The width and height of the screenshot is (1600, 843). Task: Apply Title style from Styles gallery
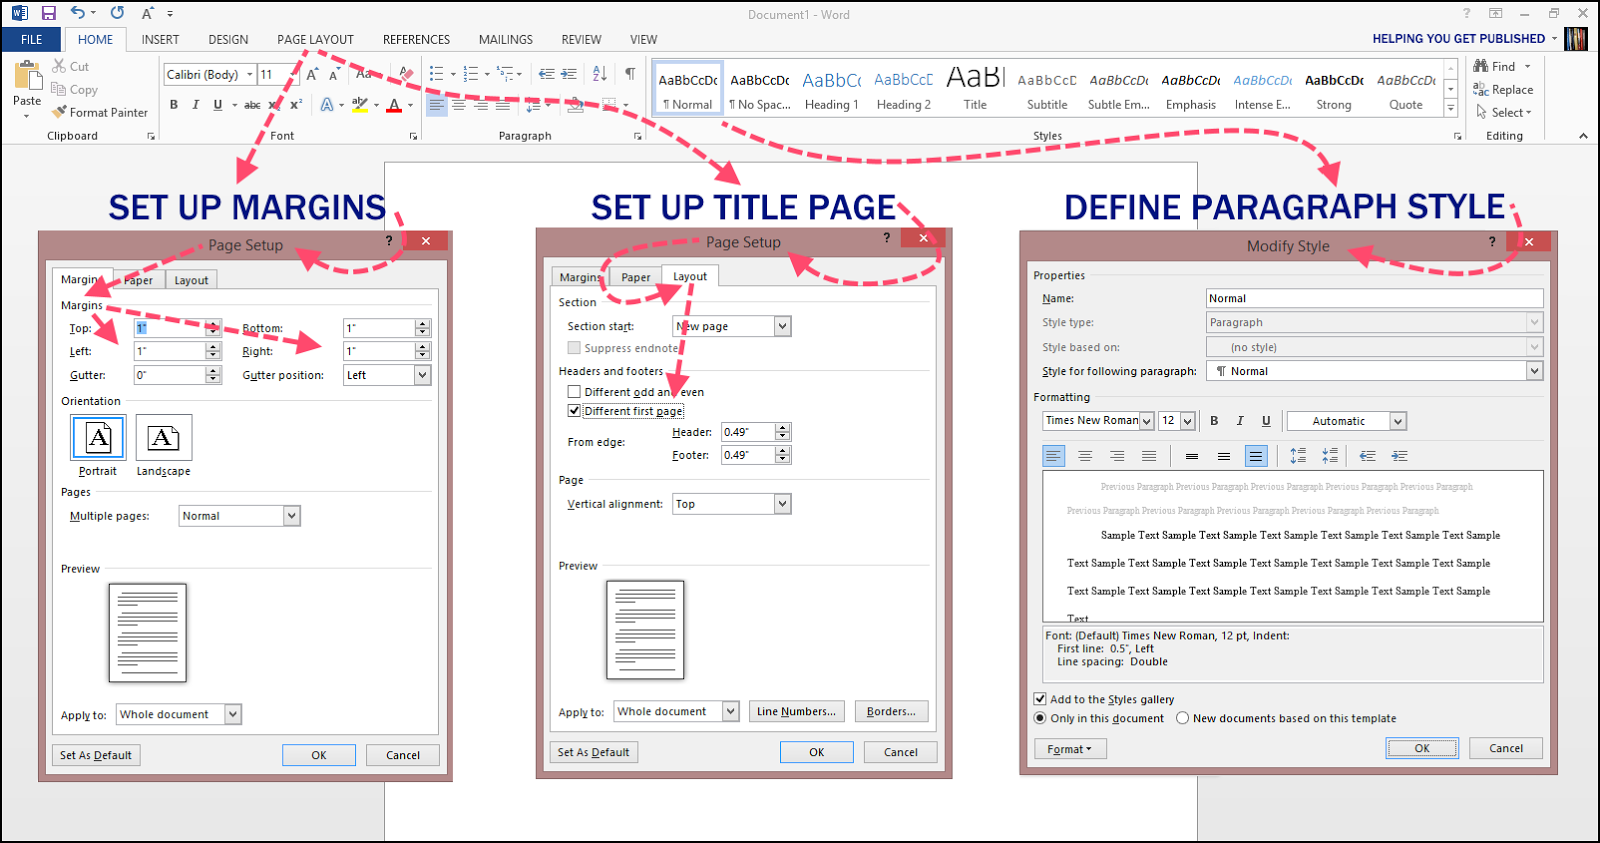[x=975, y=90]
